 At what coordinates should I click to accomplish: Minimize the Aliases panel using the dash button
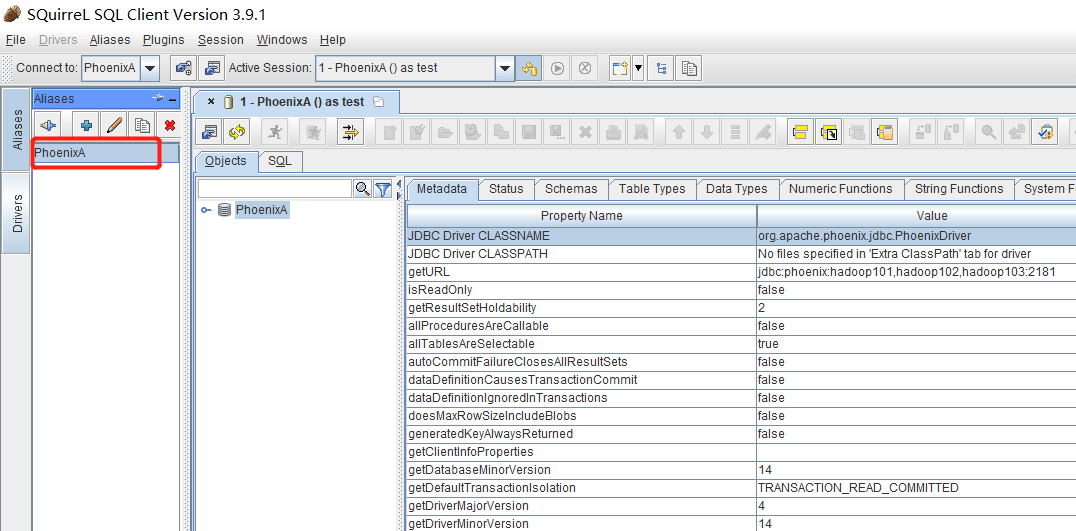click(x=172, y=99)
